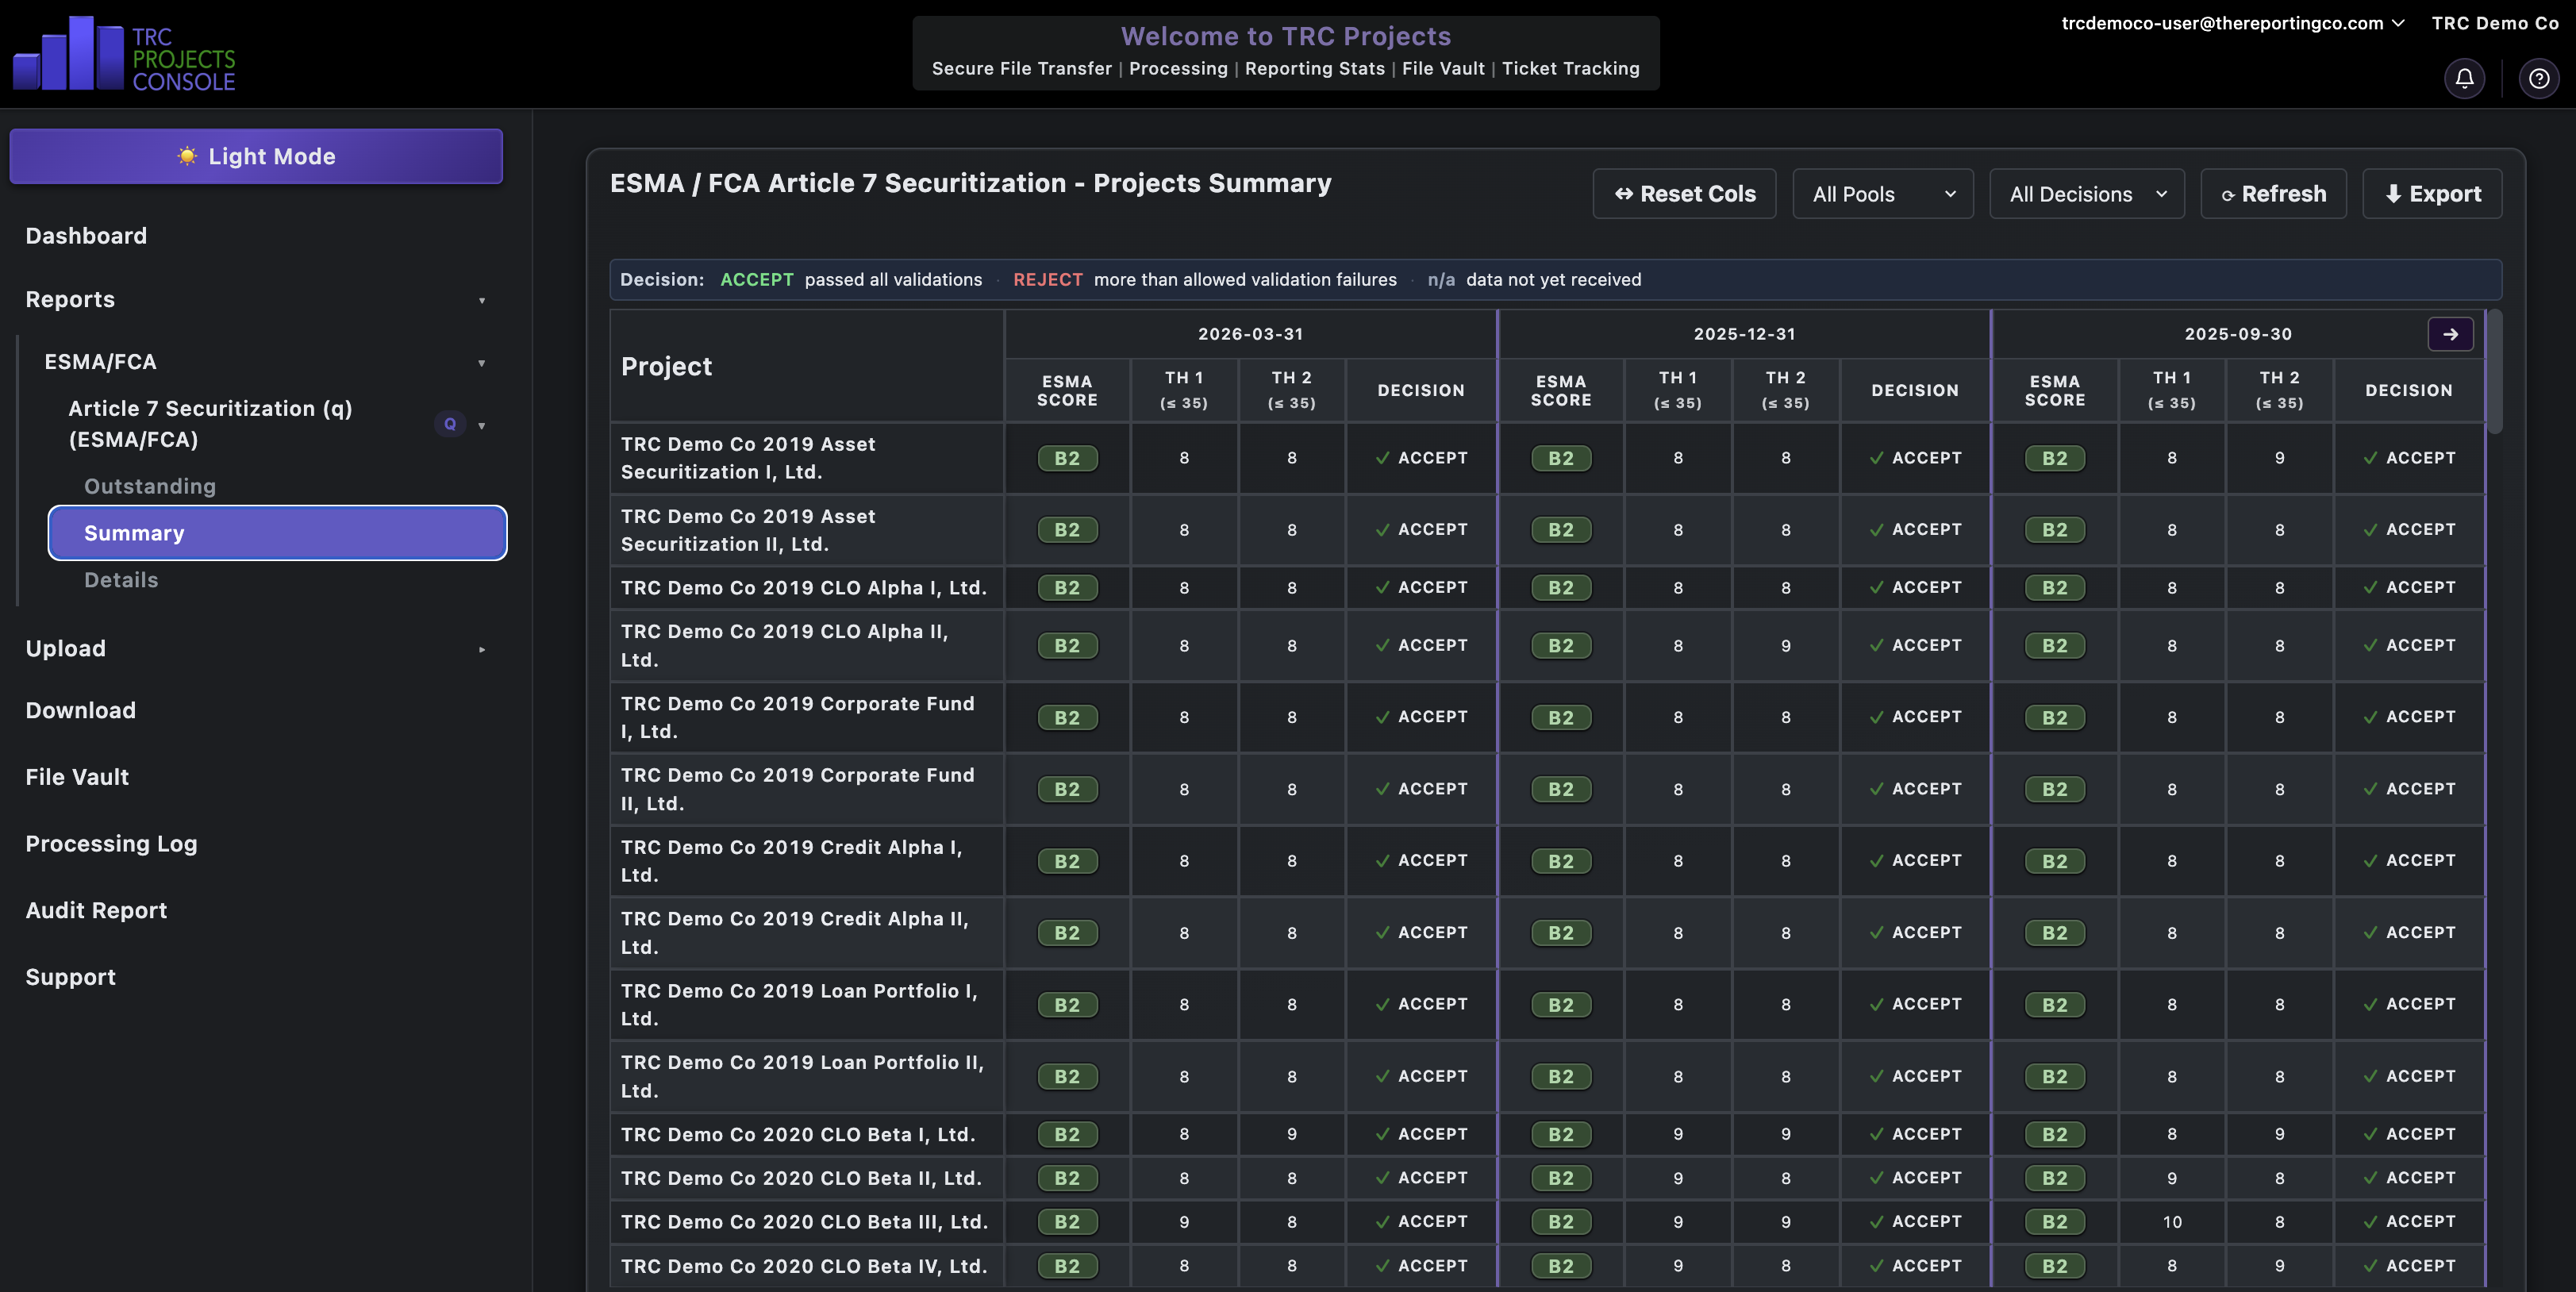The image size is (2576, 1292).
Task: Click TRC Demo Co 2020 CLO Beta II name
Action: click(x=801, y=1178)
